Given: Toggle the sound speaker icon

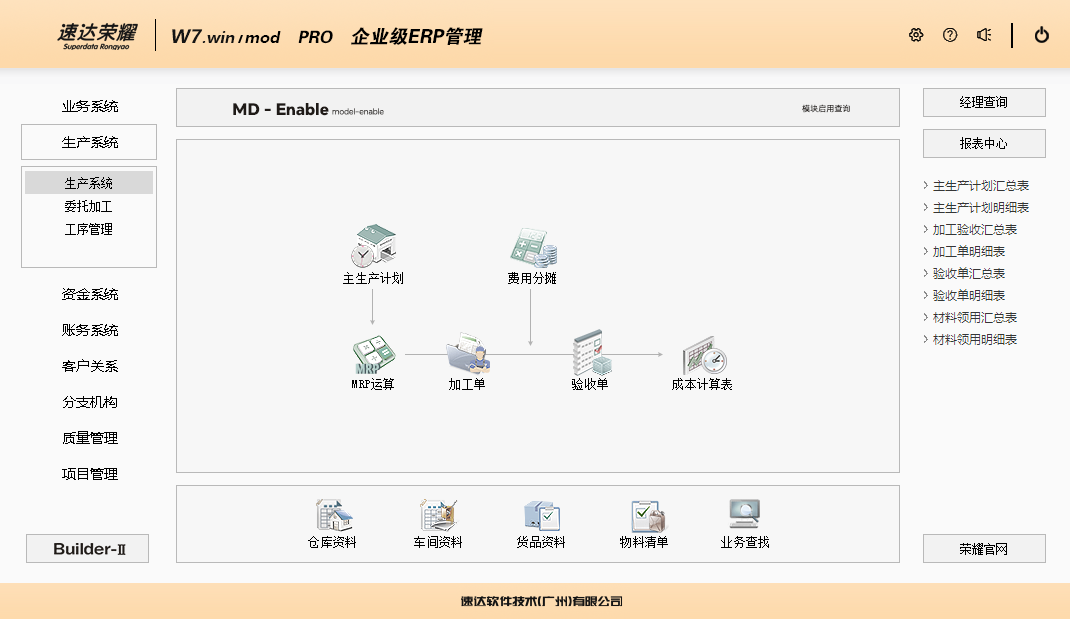Looking at the screenshot, I should click(984, 35).
